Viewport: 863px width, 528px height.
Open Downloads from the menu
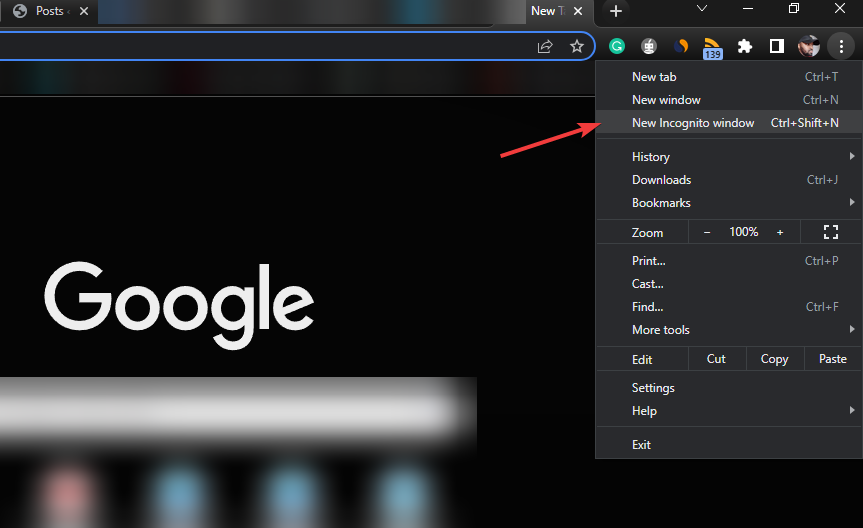click(x=729, y=180)
